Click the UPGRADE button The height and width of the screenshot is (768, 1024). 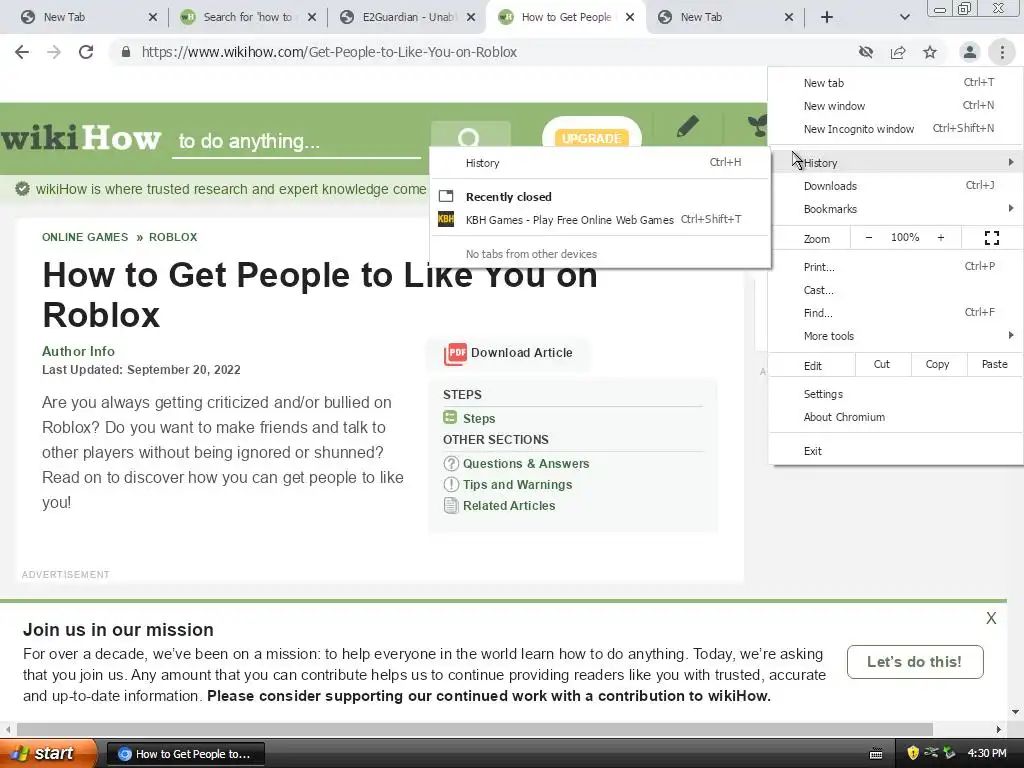(591, 138)
